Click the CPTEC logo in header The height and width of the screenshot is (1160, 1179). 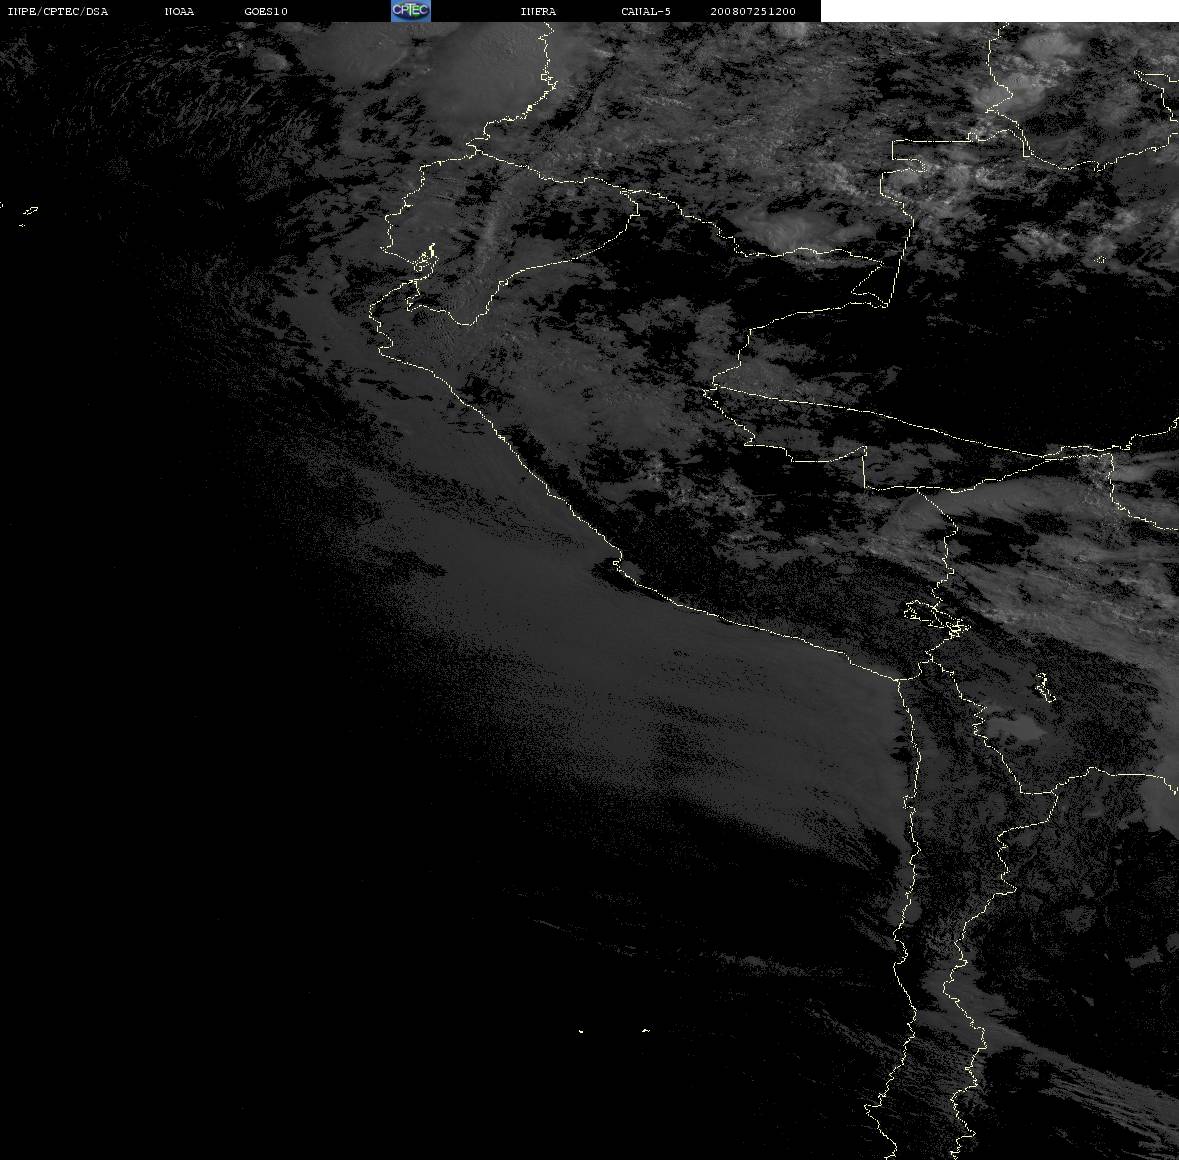411,11
